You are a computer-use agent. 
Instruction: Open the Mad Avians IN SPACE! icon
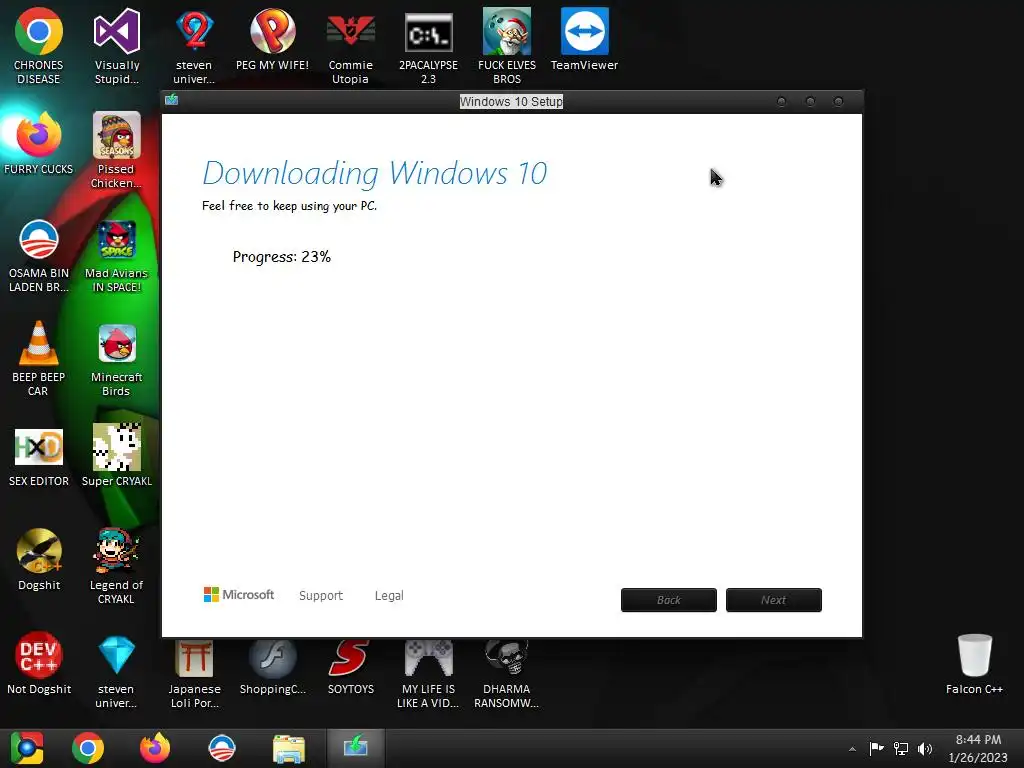117,240
